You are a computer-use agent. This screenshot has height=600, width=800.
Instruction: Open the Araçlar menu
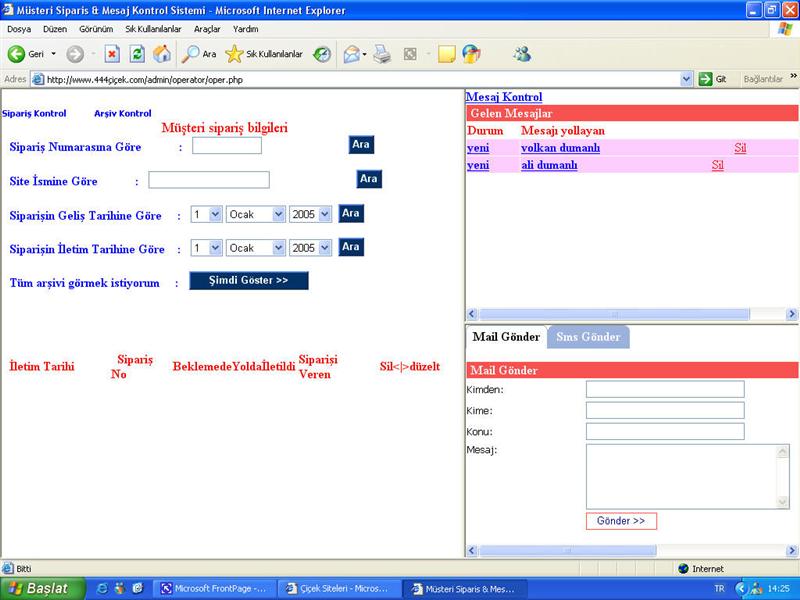(x=207, y=29)
